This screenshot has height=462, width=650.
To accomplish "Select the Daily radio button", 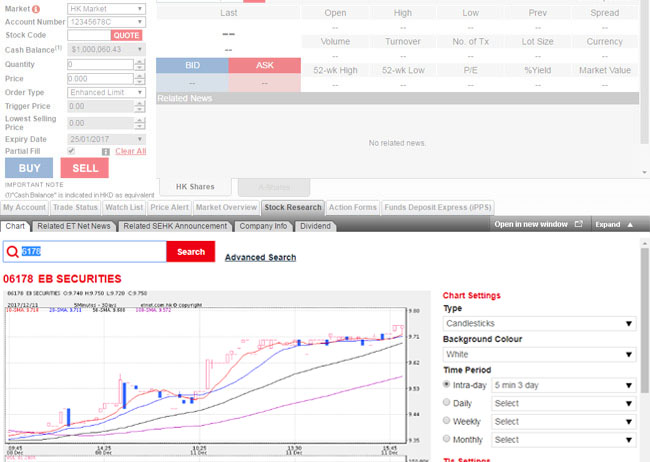I will [x=446, y=402].
